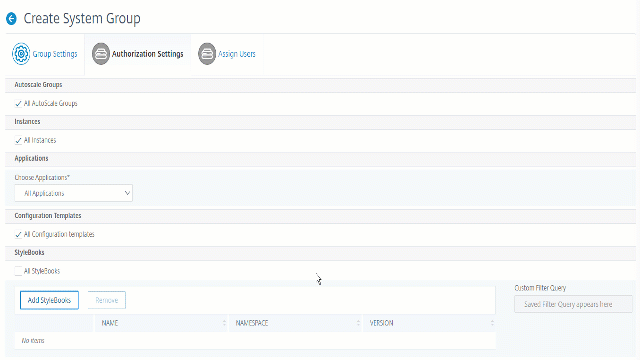Uncheck the All Configuration templates checkbox
Image resolution: width=640 pixels, height=360 pixels.
click(x=18, y=234)
